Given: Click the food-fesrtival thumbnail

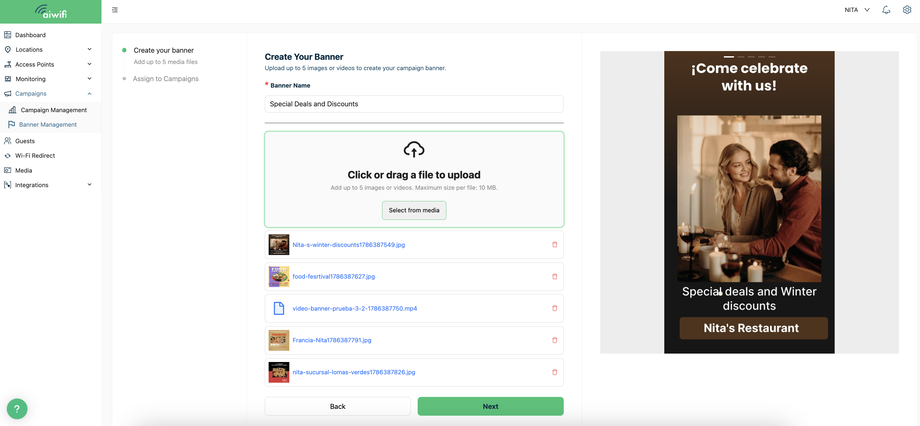Looking at the screenshot, I should [279, 276].
